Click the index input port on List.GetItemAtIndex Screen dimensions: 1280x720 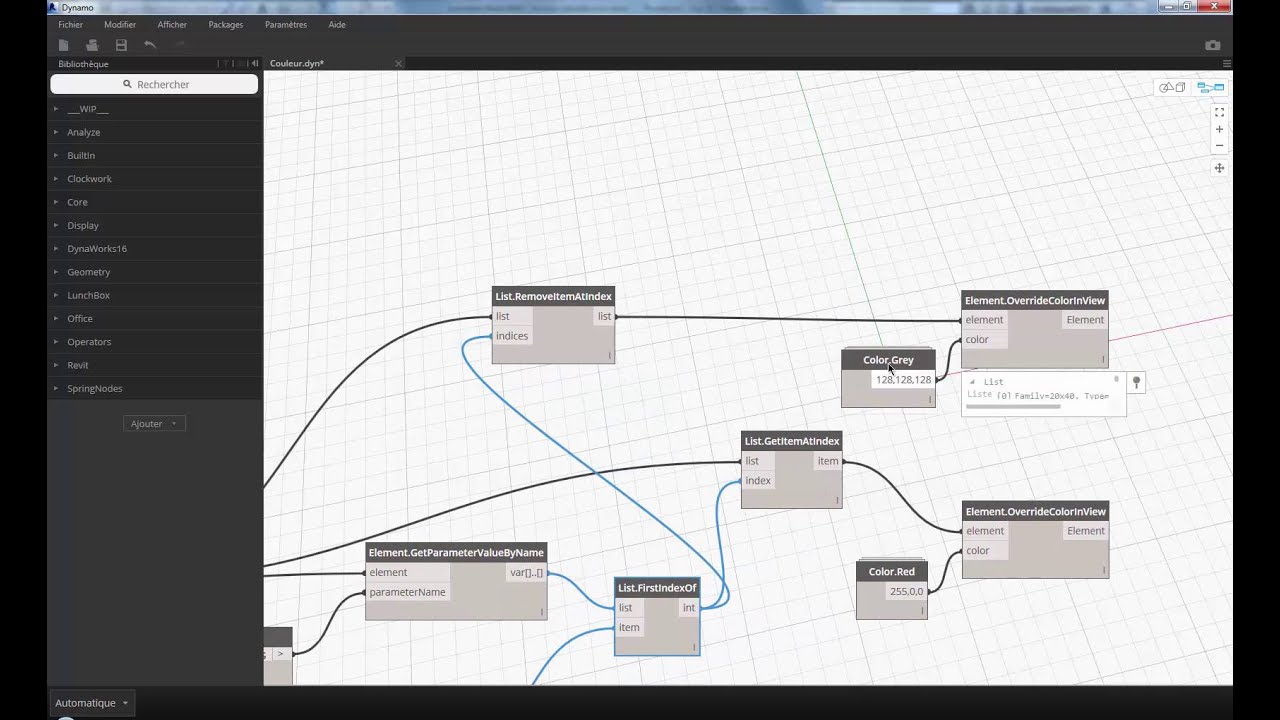click(758, 481)
